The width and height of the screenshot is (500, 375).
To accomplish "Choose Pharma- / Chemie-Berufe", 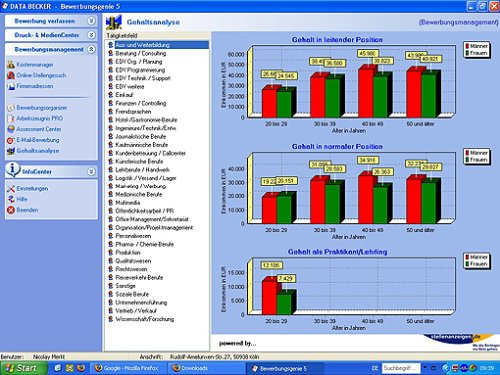I will 144,244.
